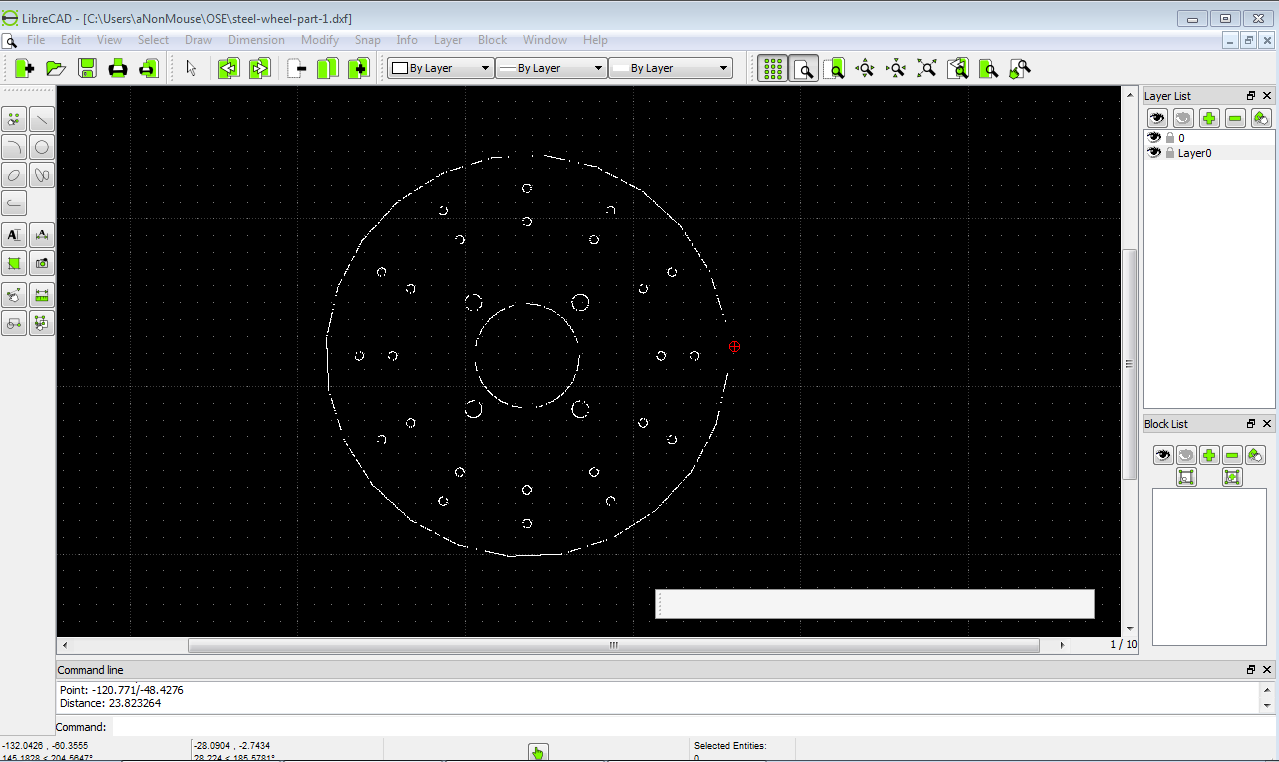Open the Create Block tool
This screenshot has width=1279, height=762.
click(x=14, y=322)
